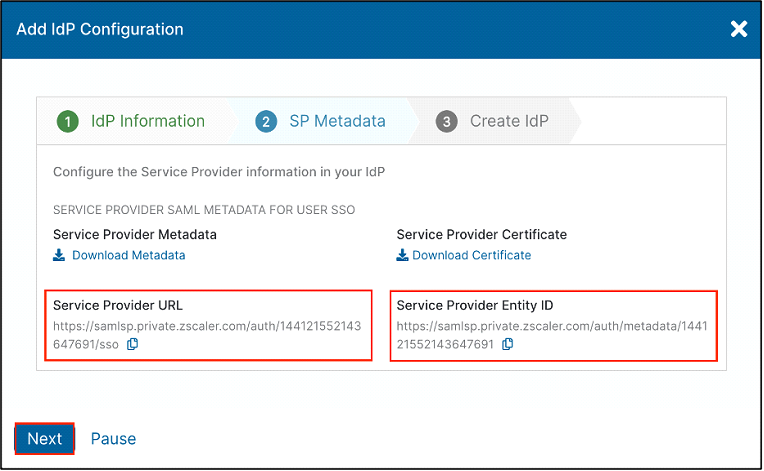Click the download icon beside Download Certificate
This screenshot has width=764, height=471.
coord(402,255)
